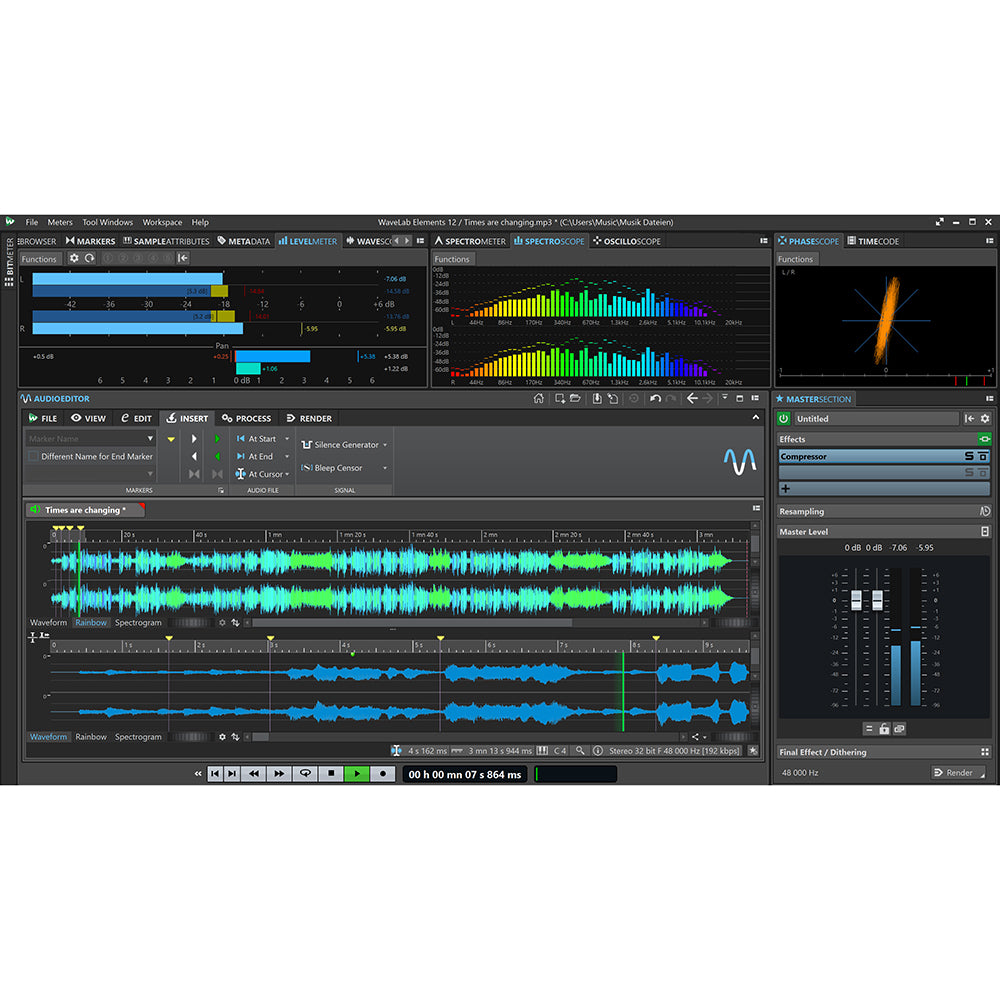
Task: Click the Master Section power icon
Action: (785, 419)
